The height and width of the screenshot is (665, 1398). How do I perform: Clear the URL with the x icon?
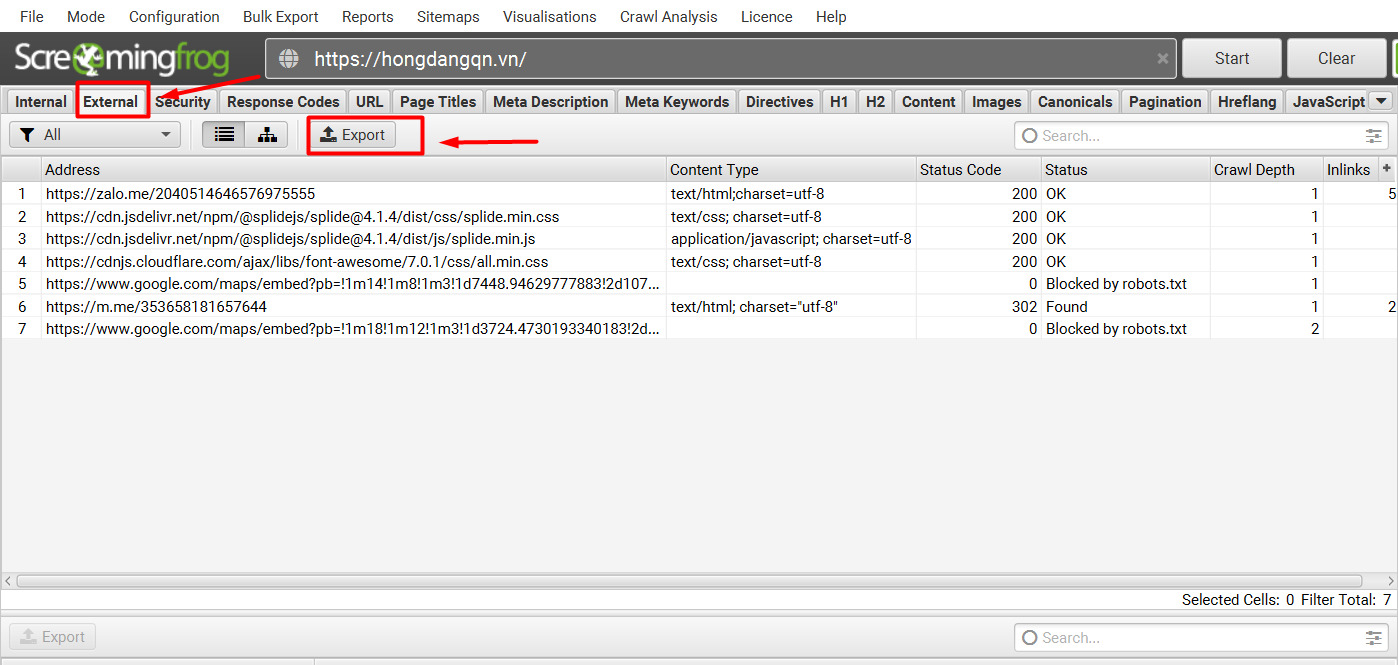[x=1162, y=59]
